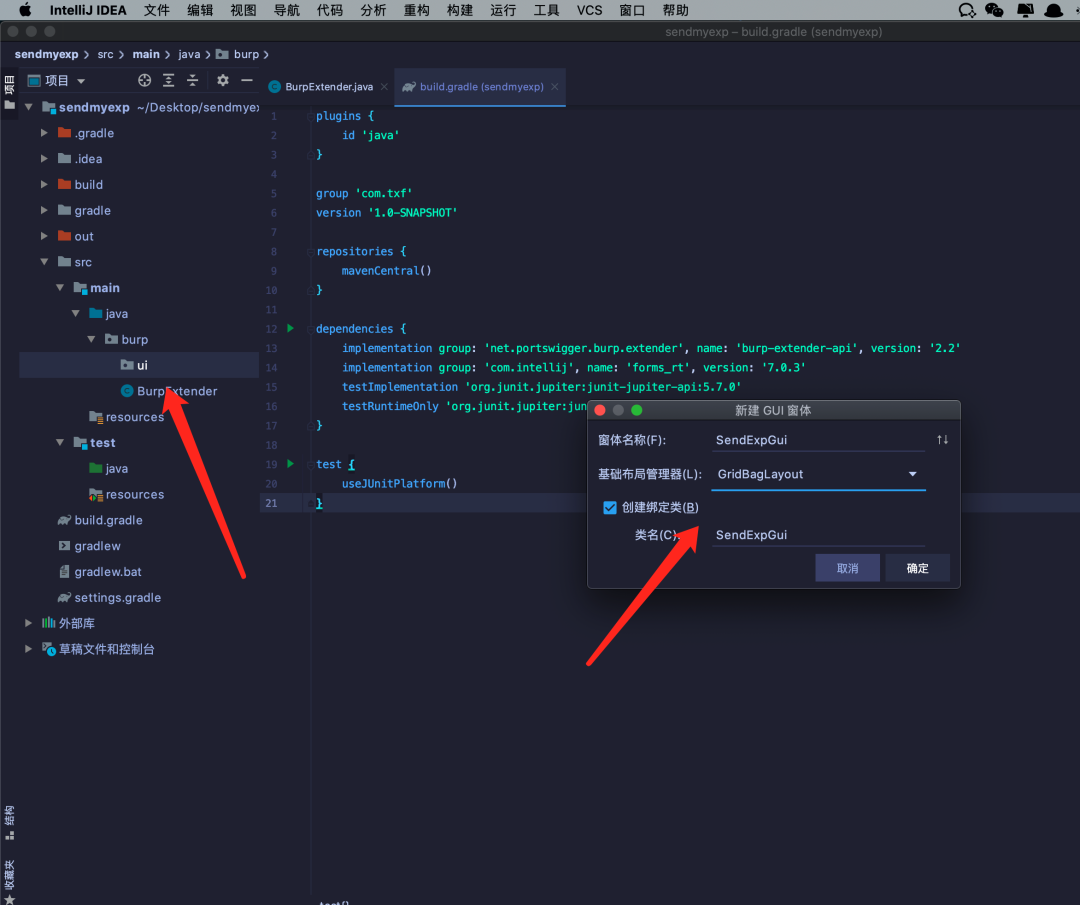Open the 编辑 (Edit) menu

(x=200, y=10)
